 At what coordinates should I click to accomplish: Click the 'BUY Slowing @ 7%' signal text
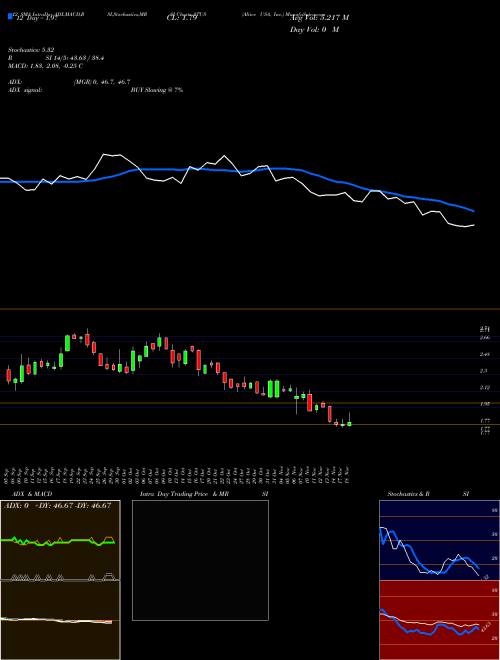157,90
